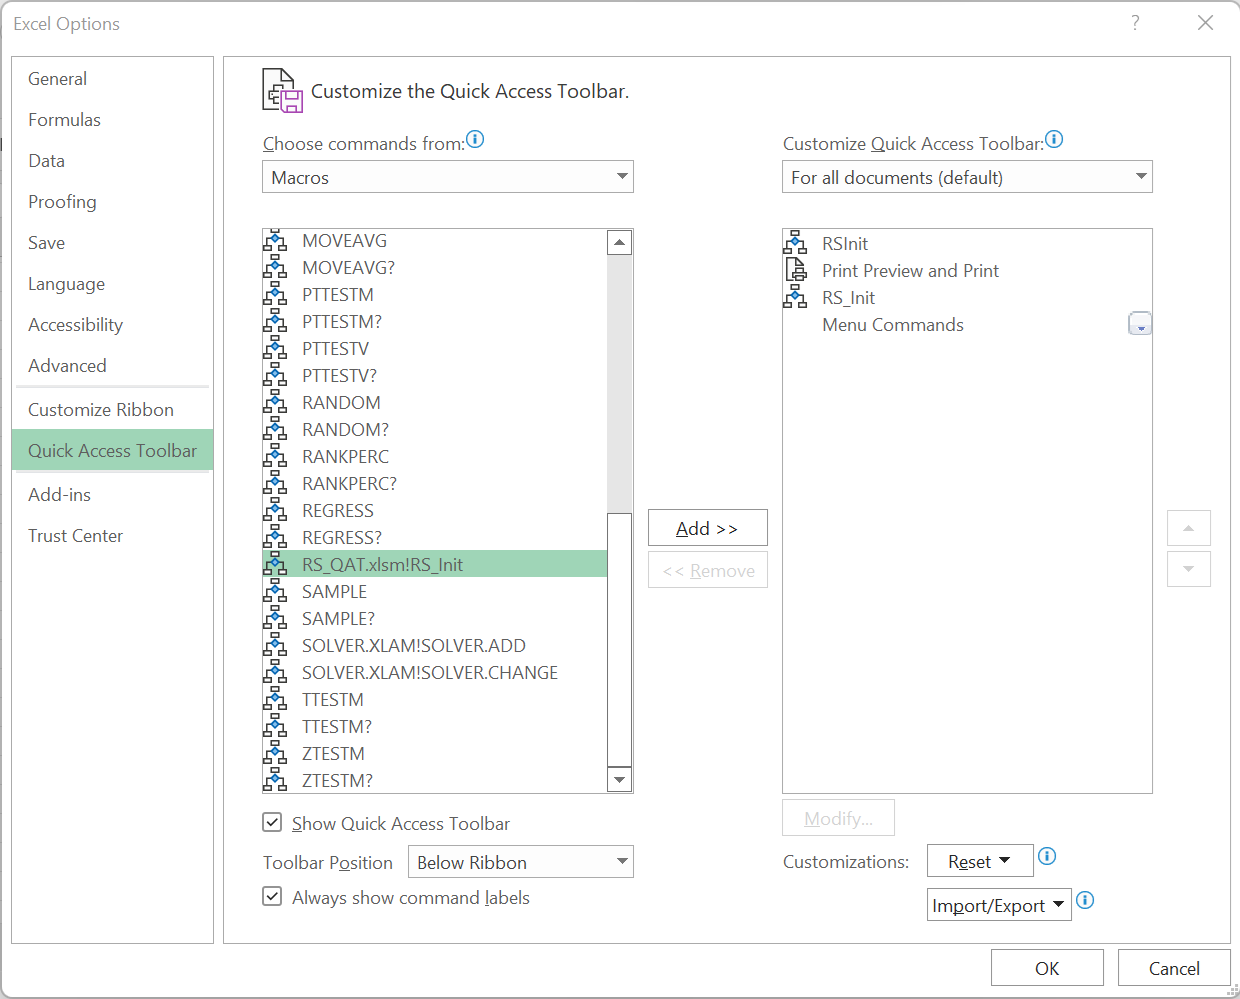Click the macro icon beside RS_QAT.xlsm!RS_Init
Image resolution: width=1240 pixels, height=999 pixels.
tap(274, 565)
